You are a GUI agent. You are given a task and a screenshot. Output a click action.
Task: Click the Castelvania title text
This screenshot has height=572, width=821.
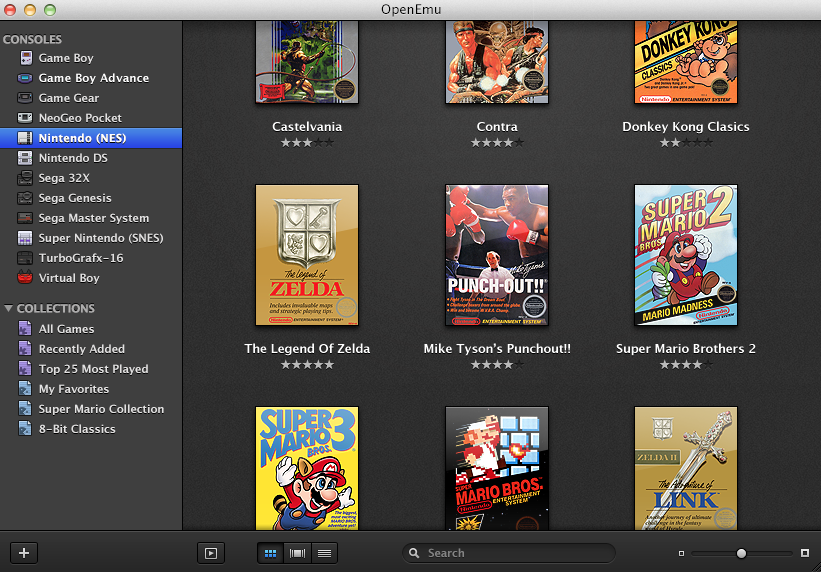pos(307,127)
